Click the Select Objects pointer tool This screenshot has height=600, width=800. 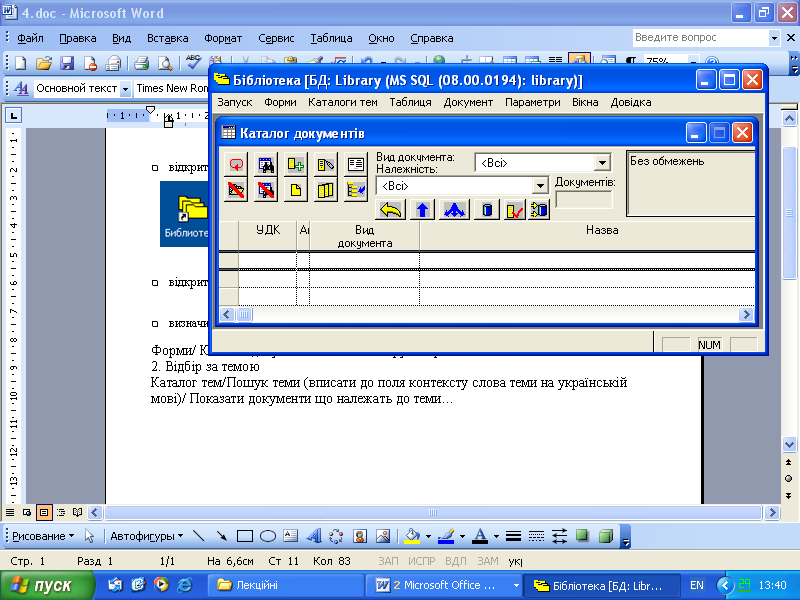coord(89,536)
